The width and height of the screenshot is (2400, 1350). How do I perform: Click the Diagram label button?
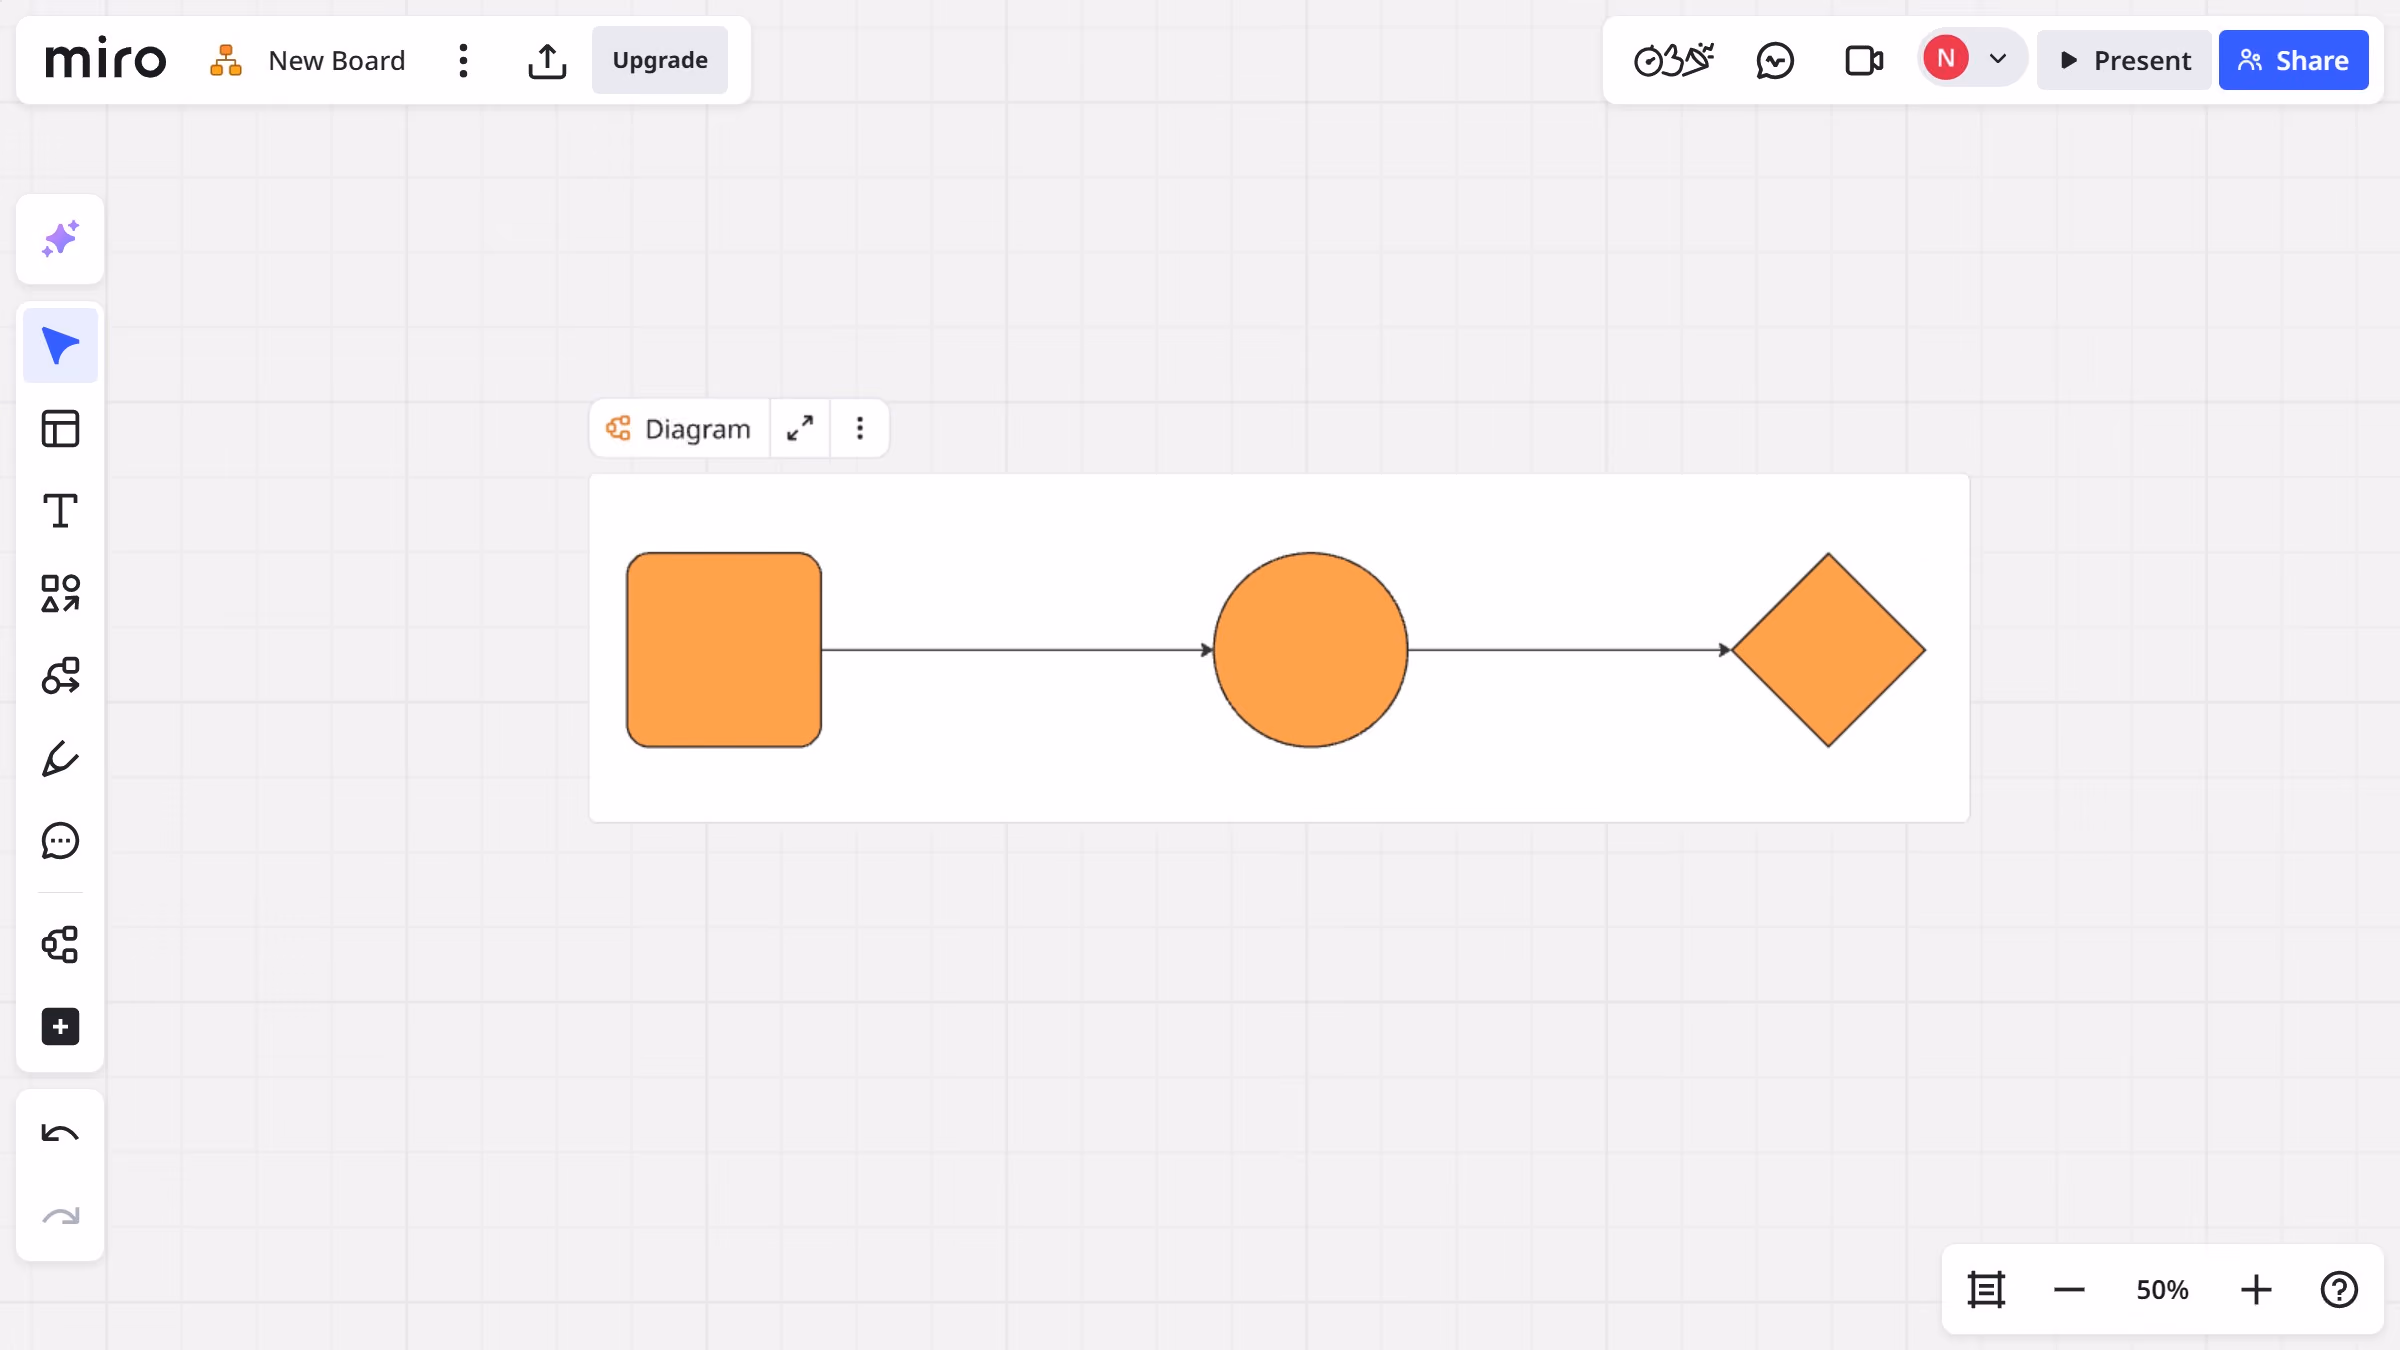679,429
